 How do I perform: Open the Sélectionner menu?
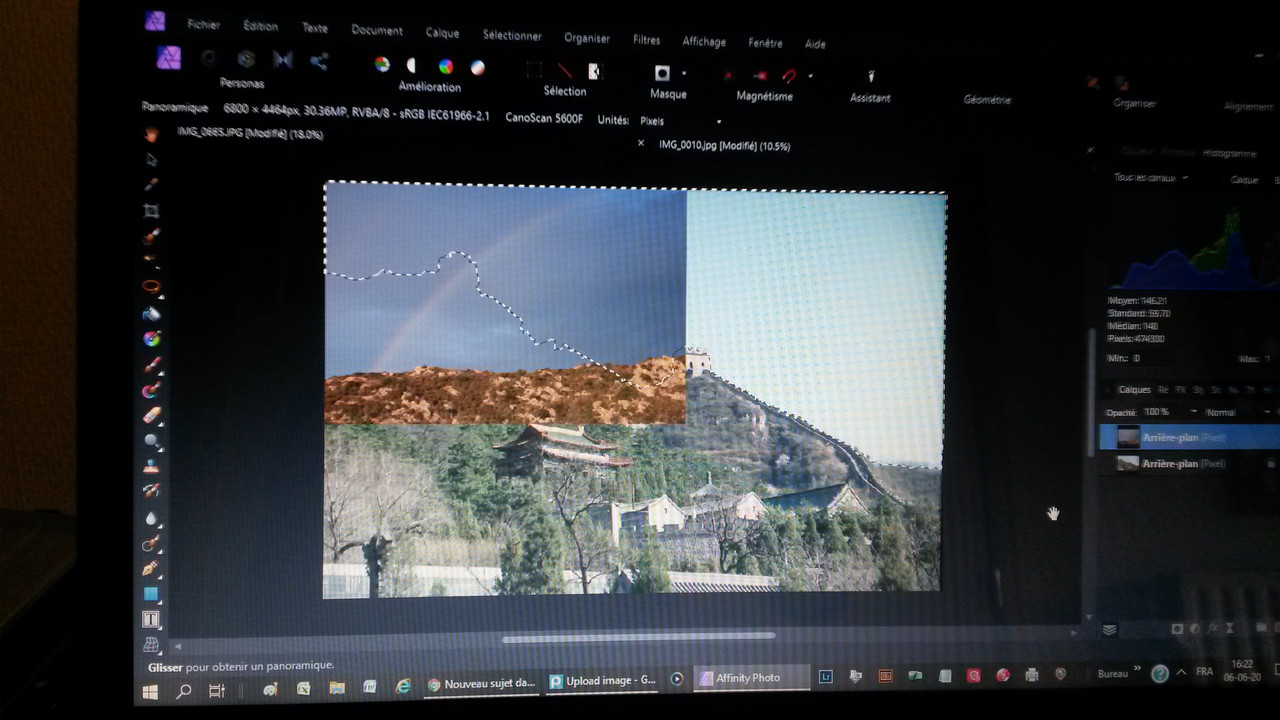pos(512,35)
